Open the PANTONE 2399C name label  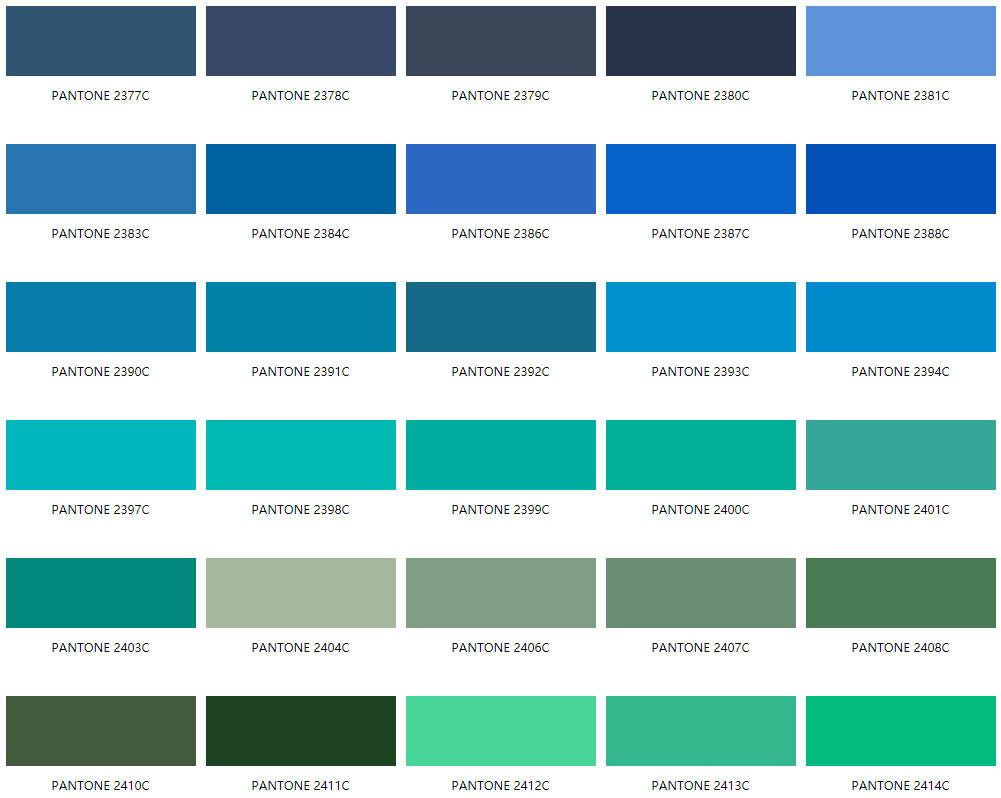click(500, 510)
